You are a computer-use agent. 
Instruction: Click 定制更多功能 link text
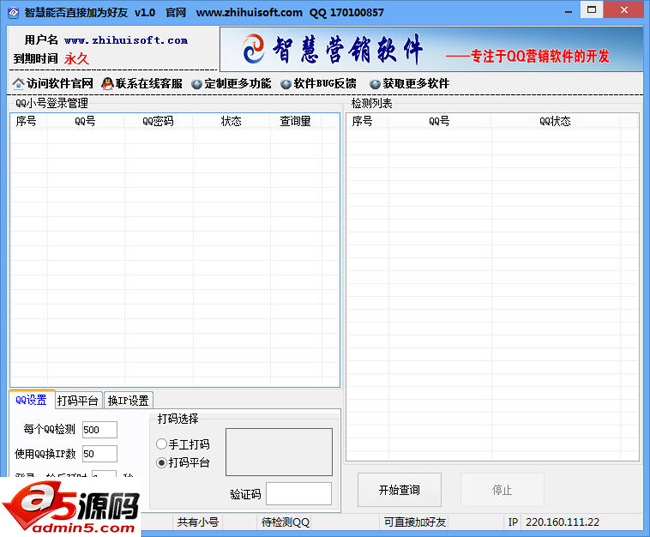point(238,84)
